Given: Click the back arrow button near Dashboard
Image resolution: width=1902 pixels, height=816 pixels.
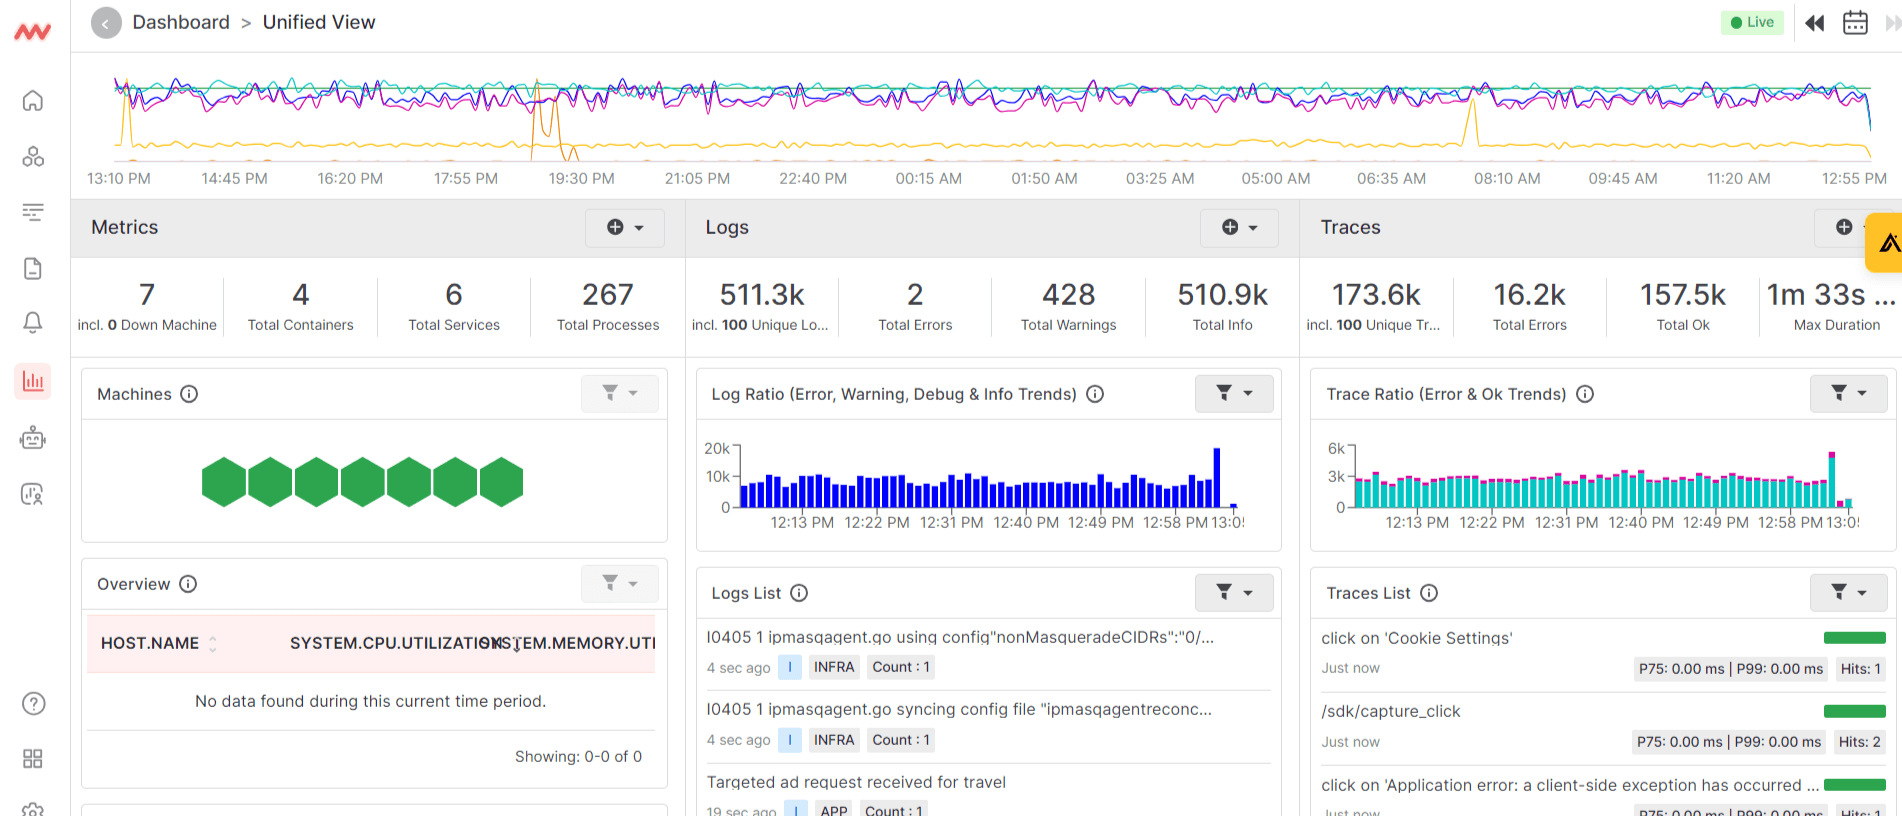Looking at the screenshot, I should 106,23.
